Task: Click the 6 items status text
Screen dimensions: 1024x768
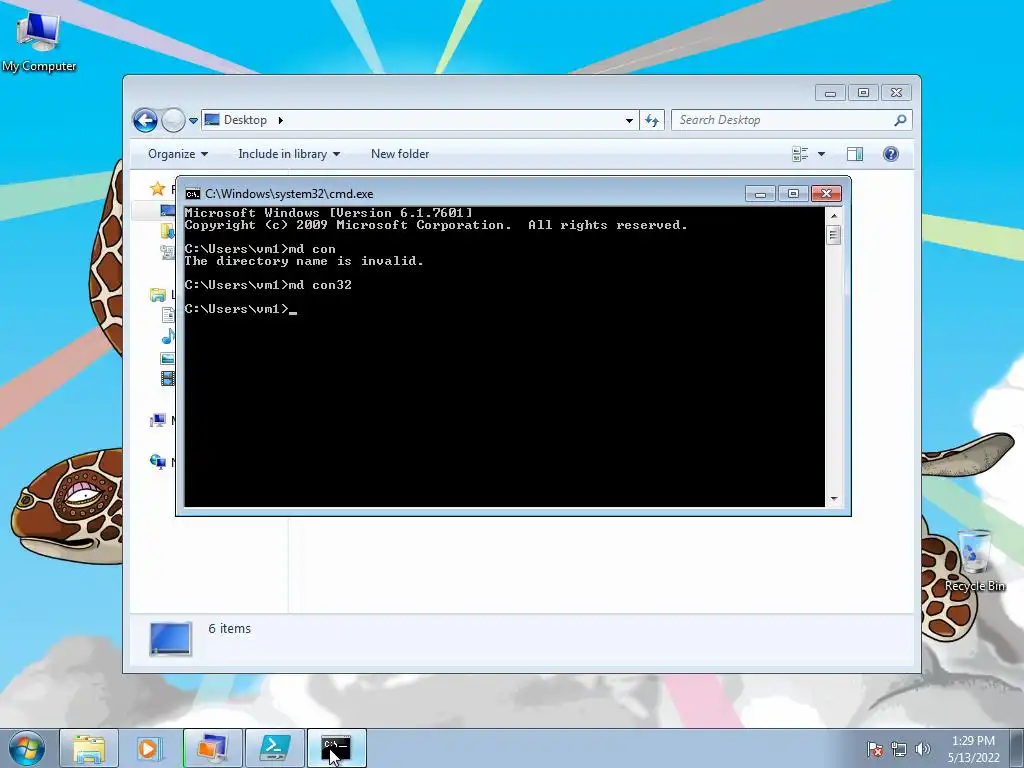Action: click(229, 628)
